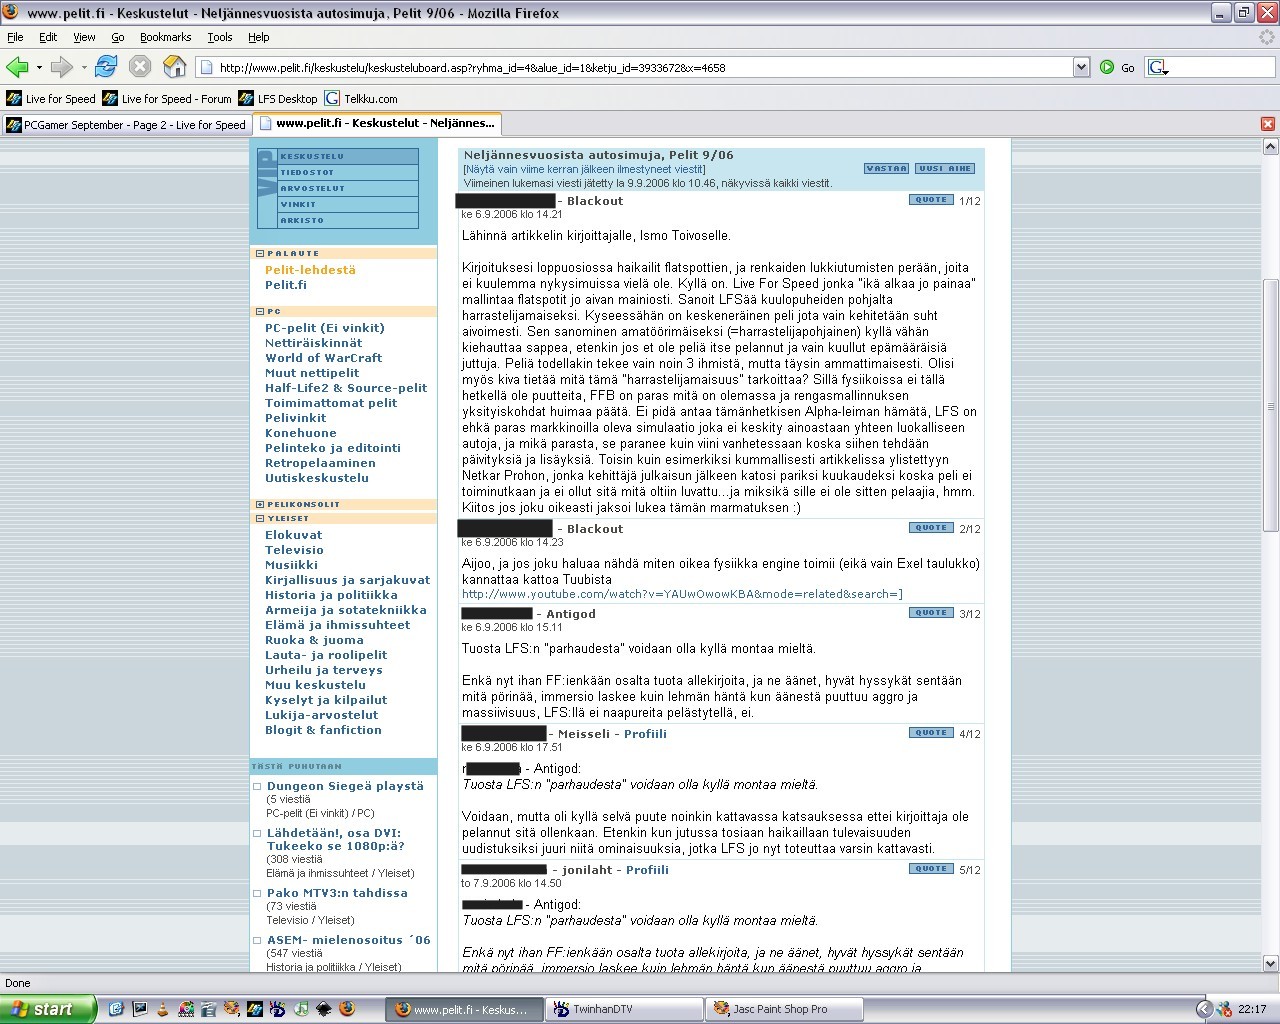Quote message 3/12 by Antigod
The image size is (1280, 1024).
[931, 613]
